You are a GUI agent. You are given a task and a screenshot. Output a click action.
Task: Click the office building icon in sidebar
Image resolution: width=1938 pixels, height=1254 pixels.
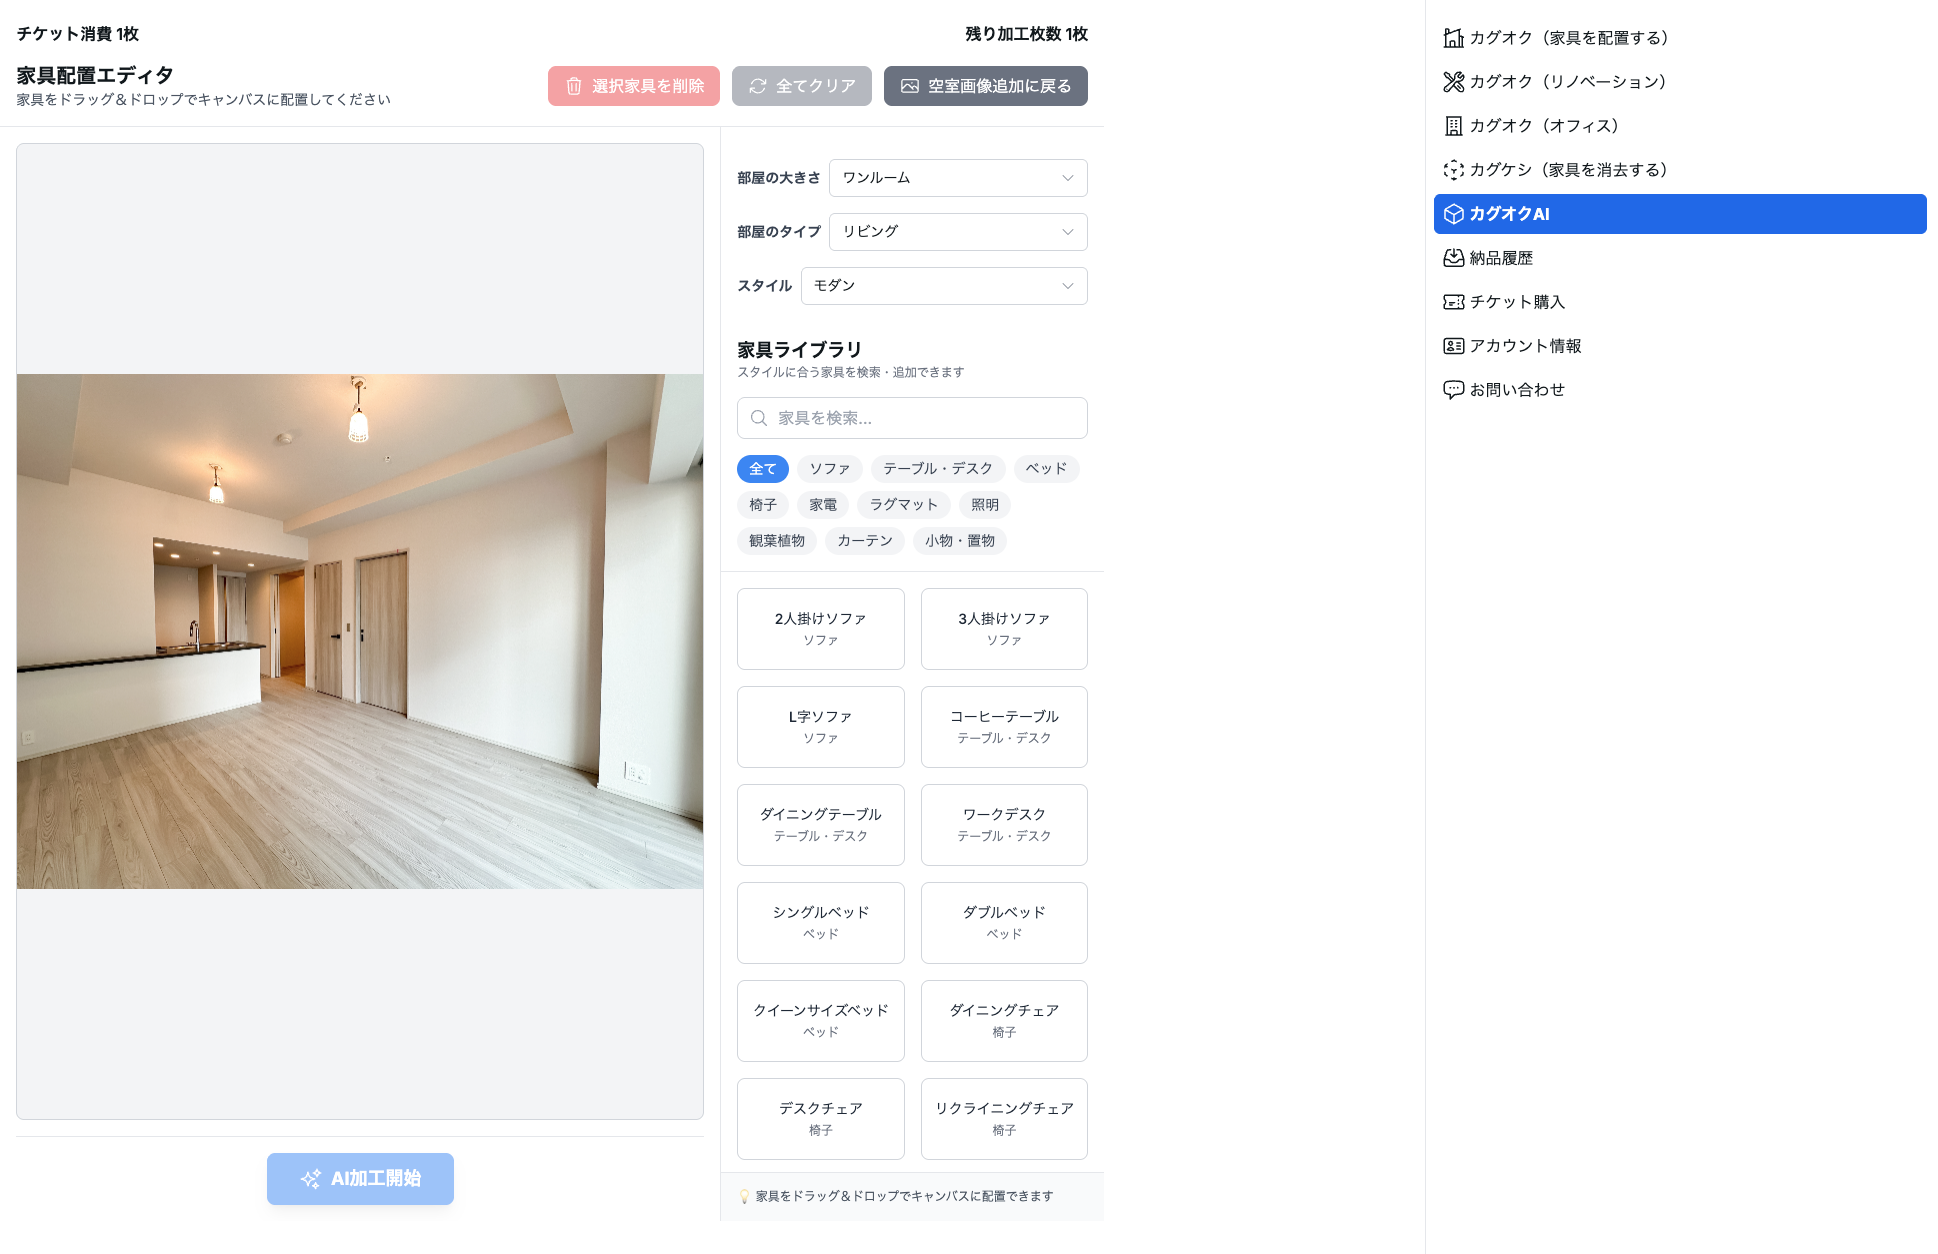[x=1453, y=126]
